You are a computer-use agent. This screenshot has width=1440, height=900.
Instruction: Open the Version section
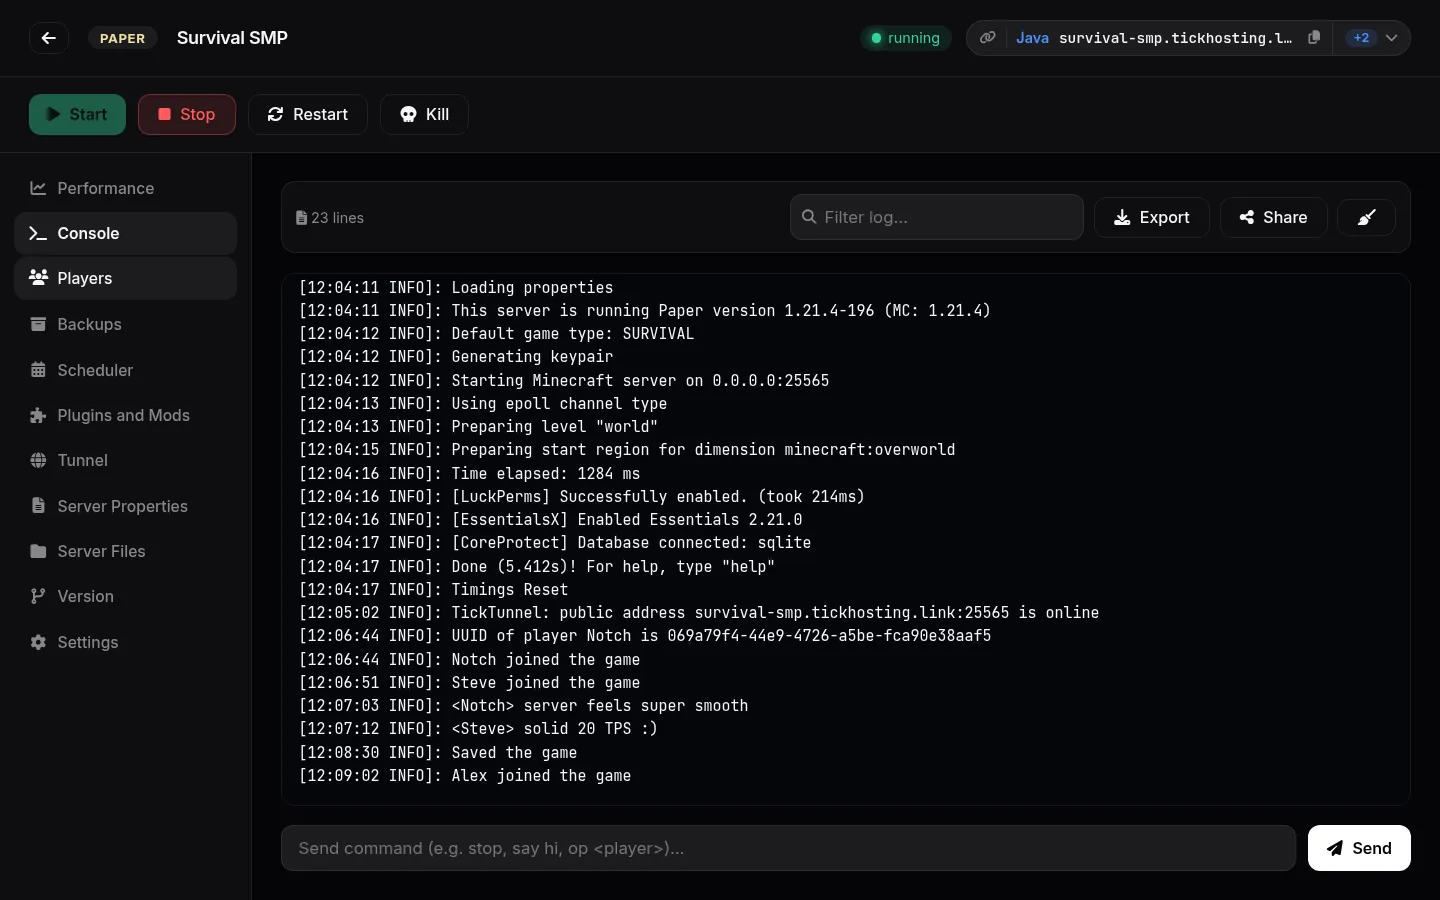tap(126, 596)
